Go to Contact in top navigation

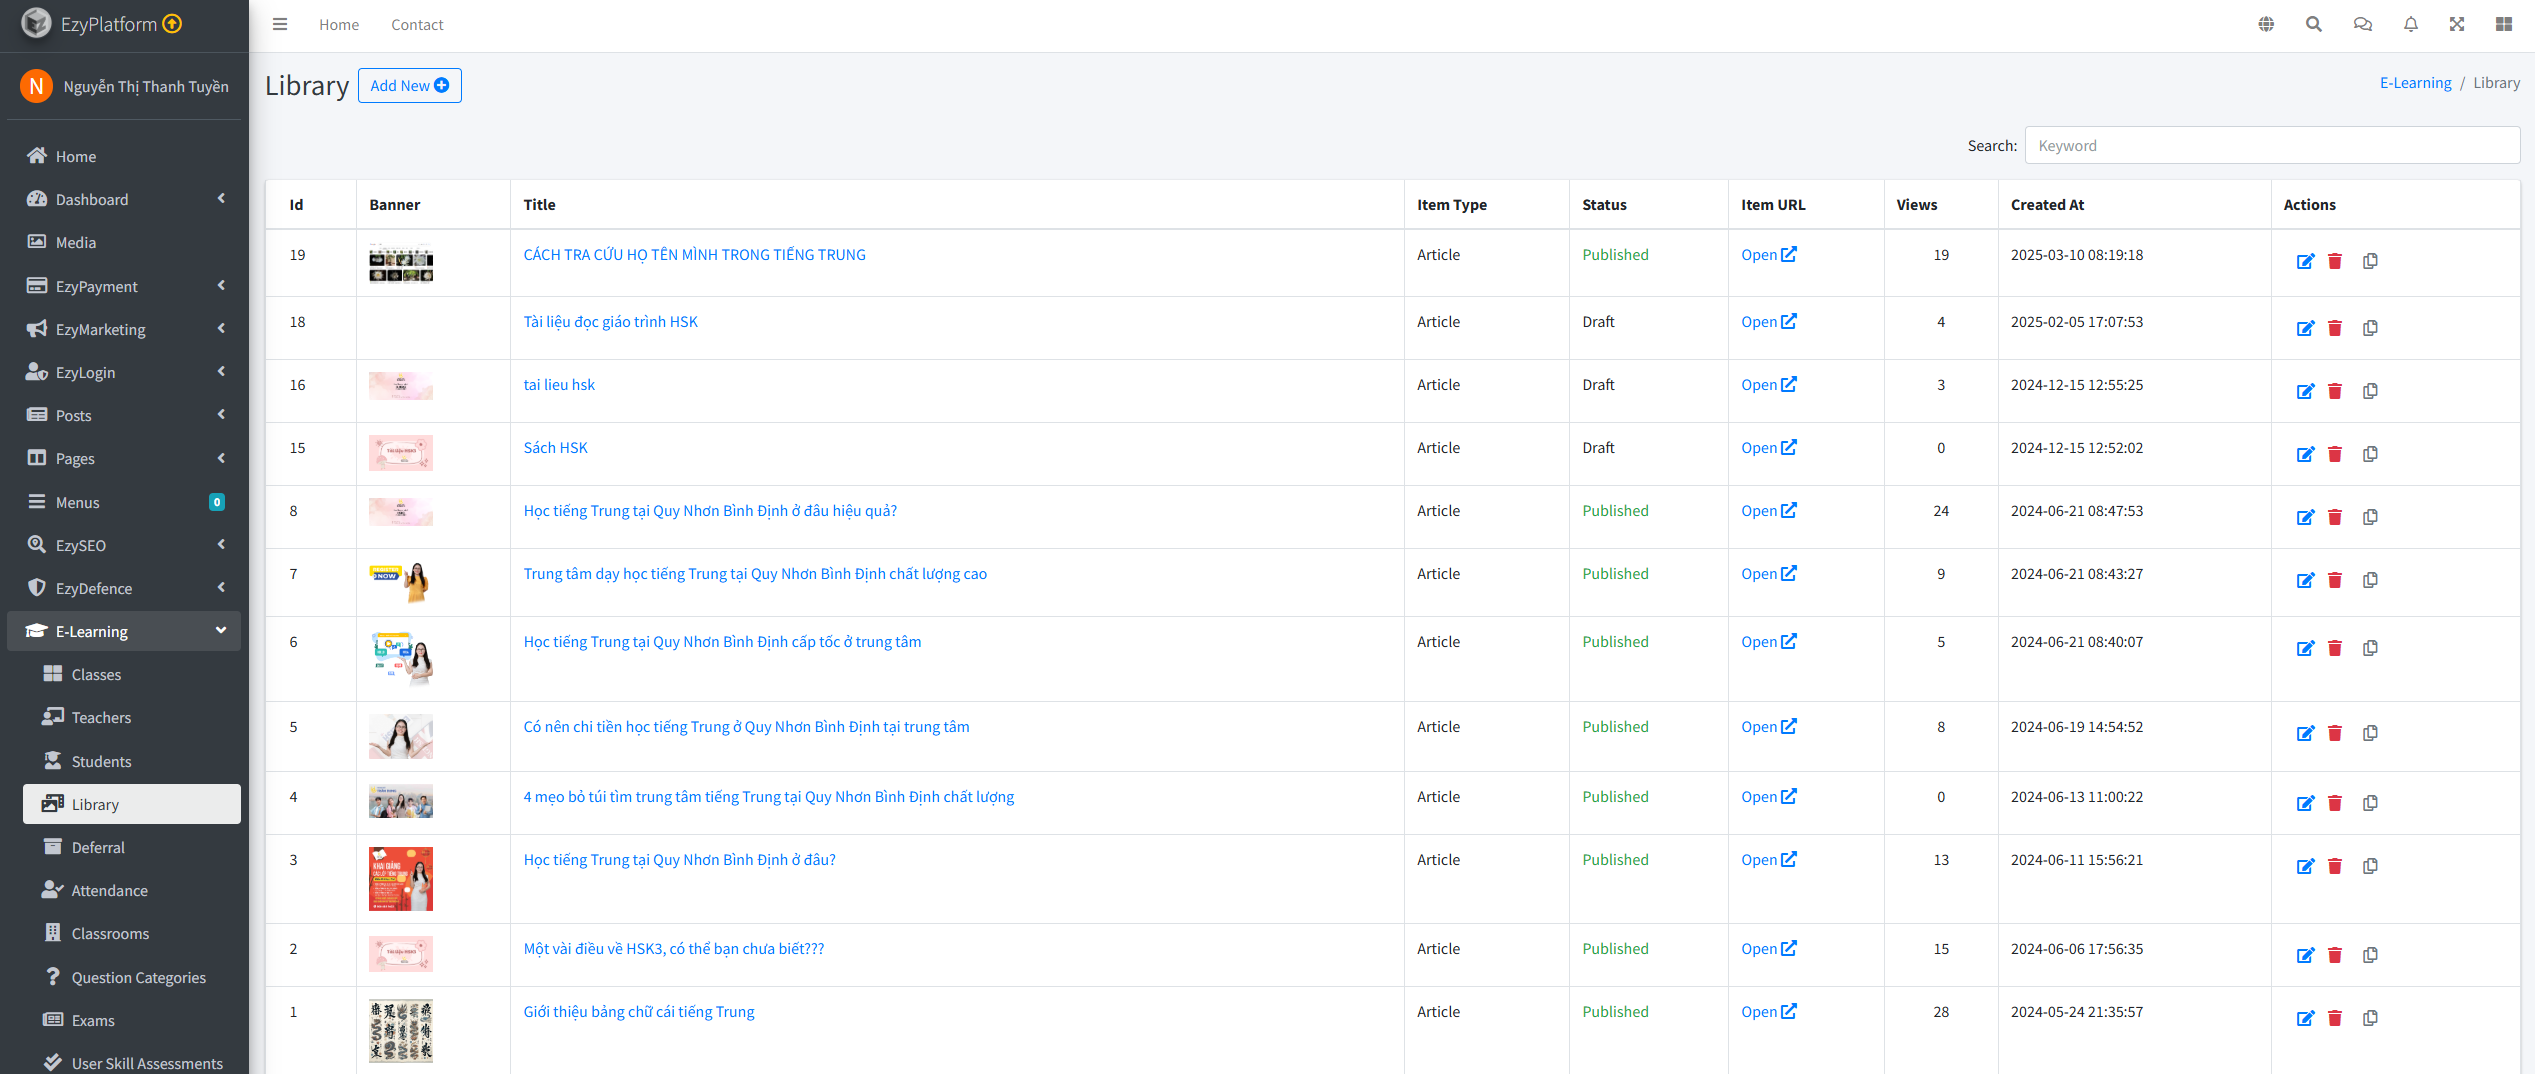coord(417,25)
